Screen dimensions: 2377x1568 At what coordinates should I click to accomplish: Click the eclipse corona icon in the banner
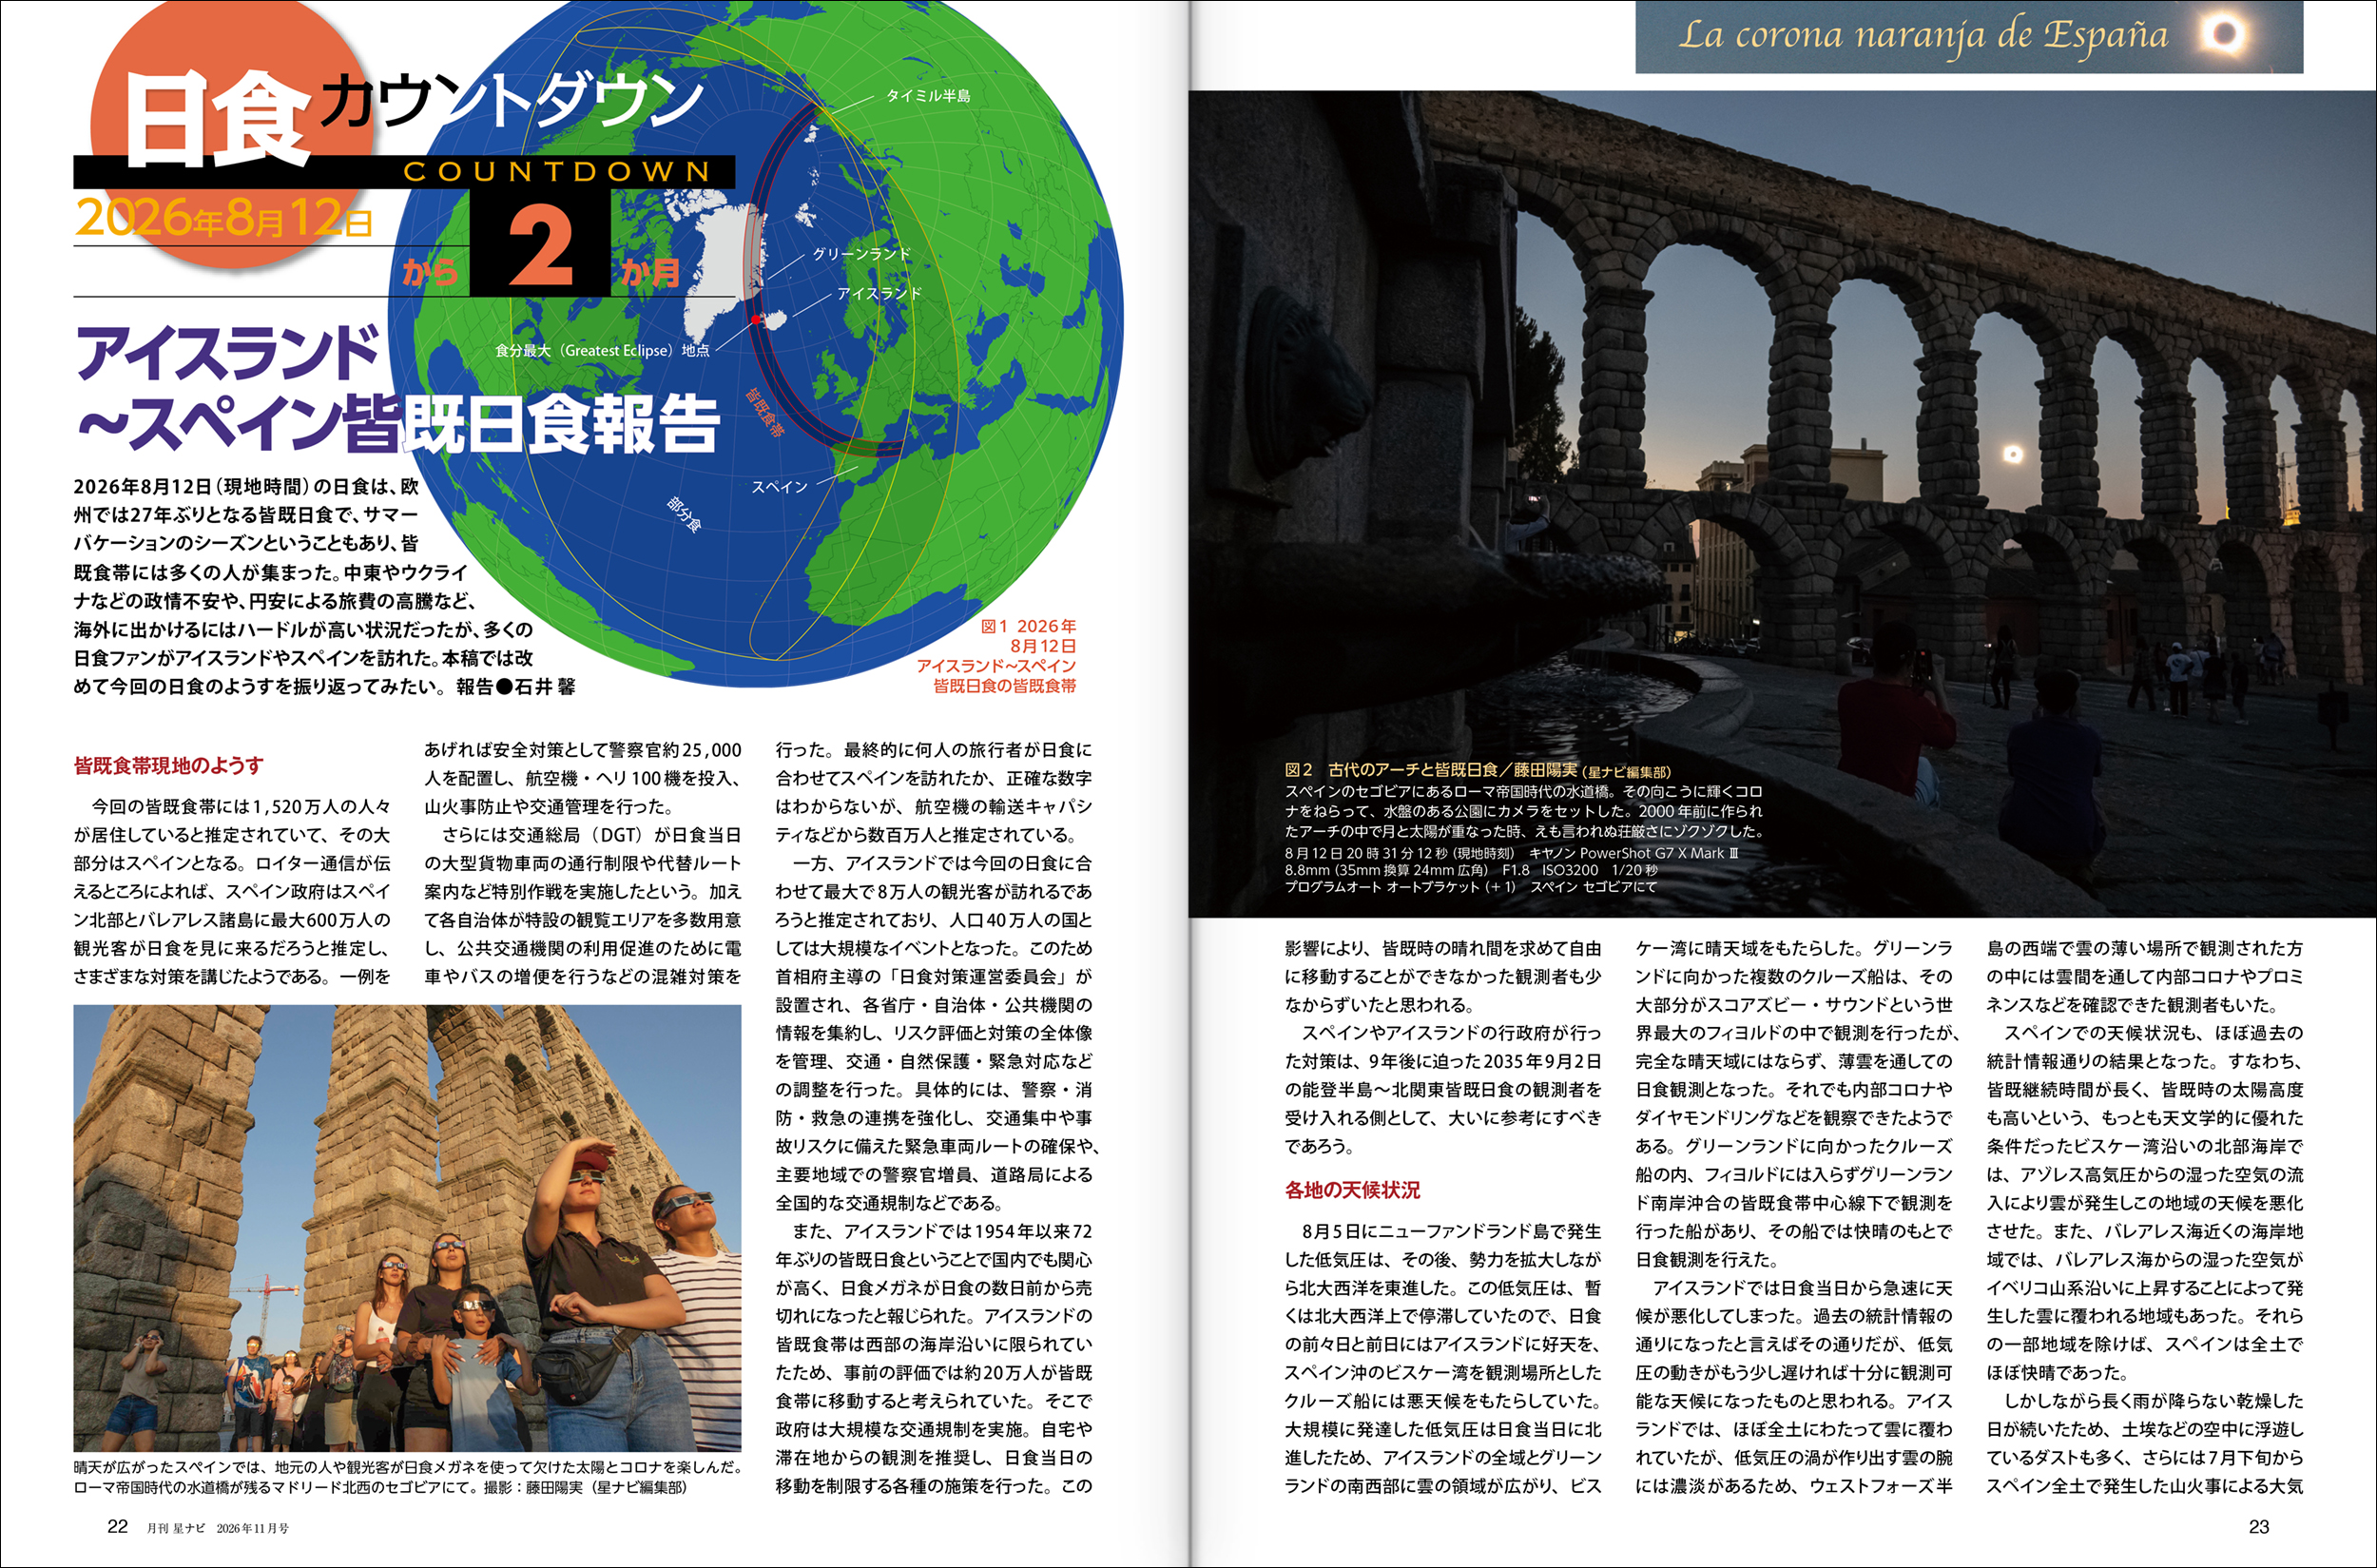coord(2225,34)
